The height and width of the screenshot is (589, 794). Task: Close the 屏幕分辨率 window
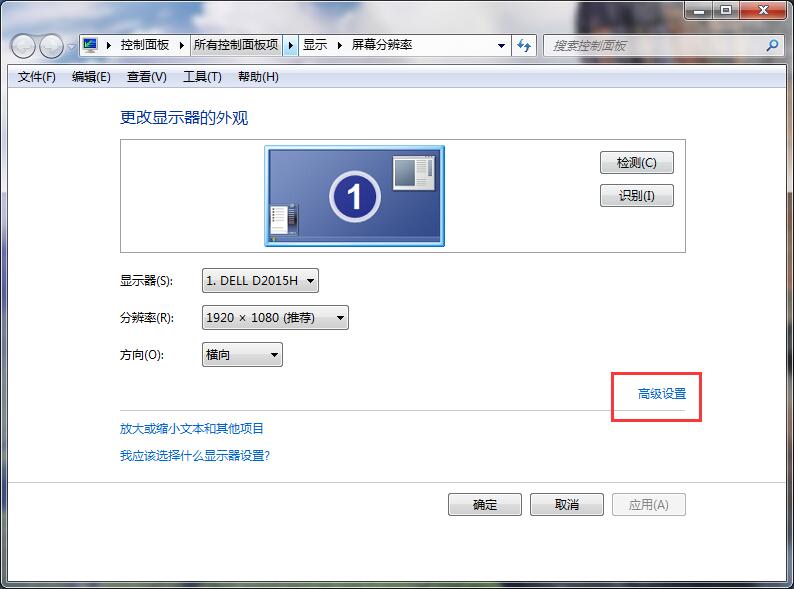pyautogui.click(x=764, y=10)
